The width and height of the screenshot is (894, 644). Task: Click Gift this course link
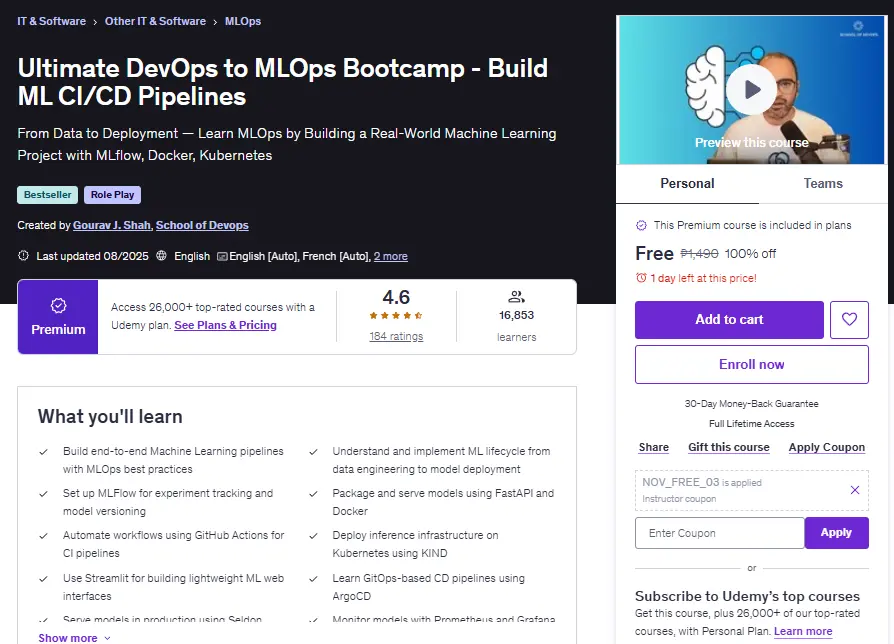pyautogui.click(x=729, y=447)
